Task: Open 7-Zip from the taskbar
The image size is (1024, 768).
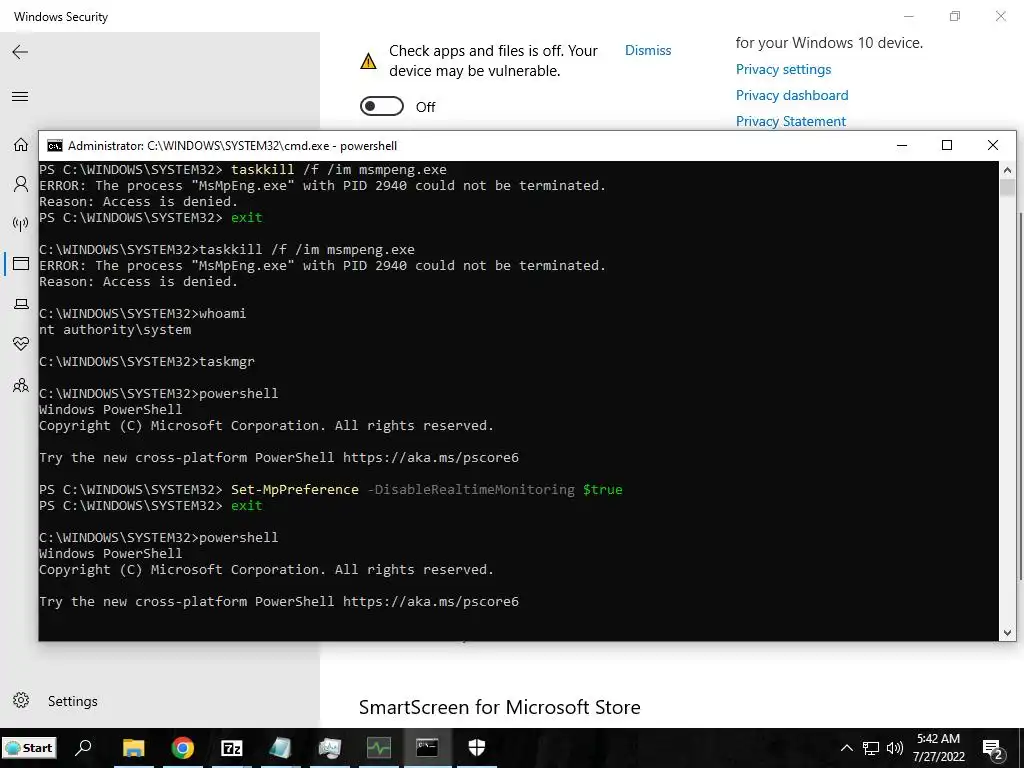Action: click(x=232, y=748)
